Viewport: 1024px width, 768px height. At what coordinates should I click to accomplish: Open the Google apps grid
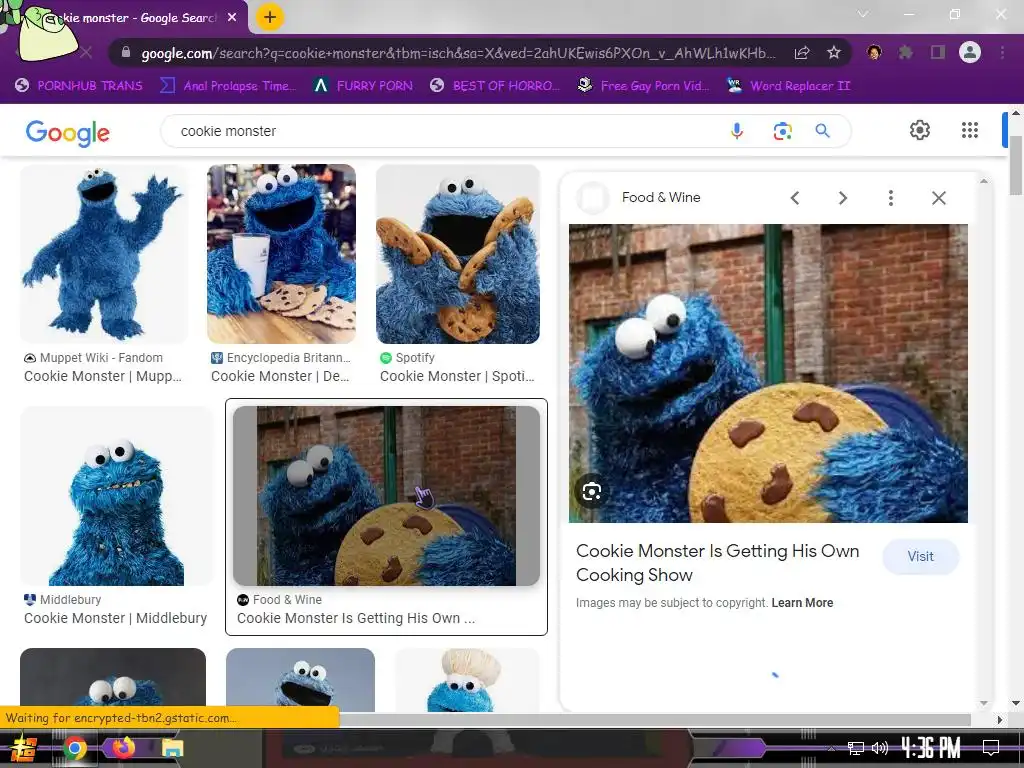[970, 130]
